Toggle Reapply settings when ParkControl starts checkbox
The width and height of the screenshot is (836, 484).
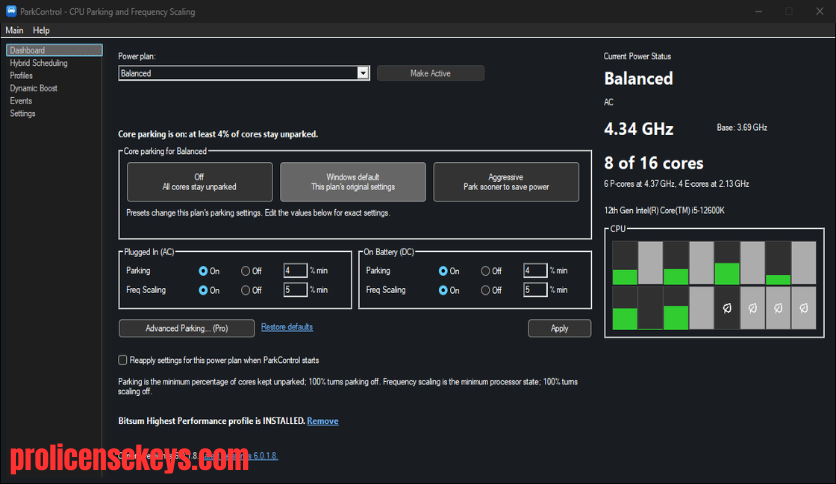tap(123, 360)
